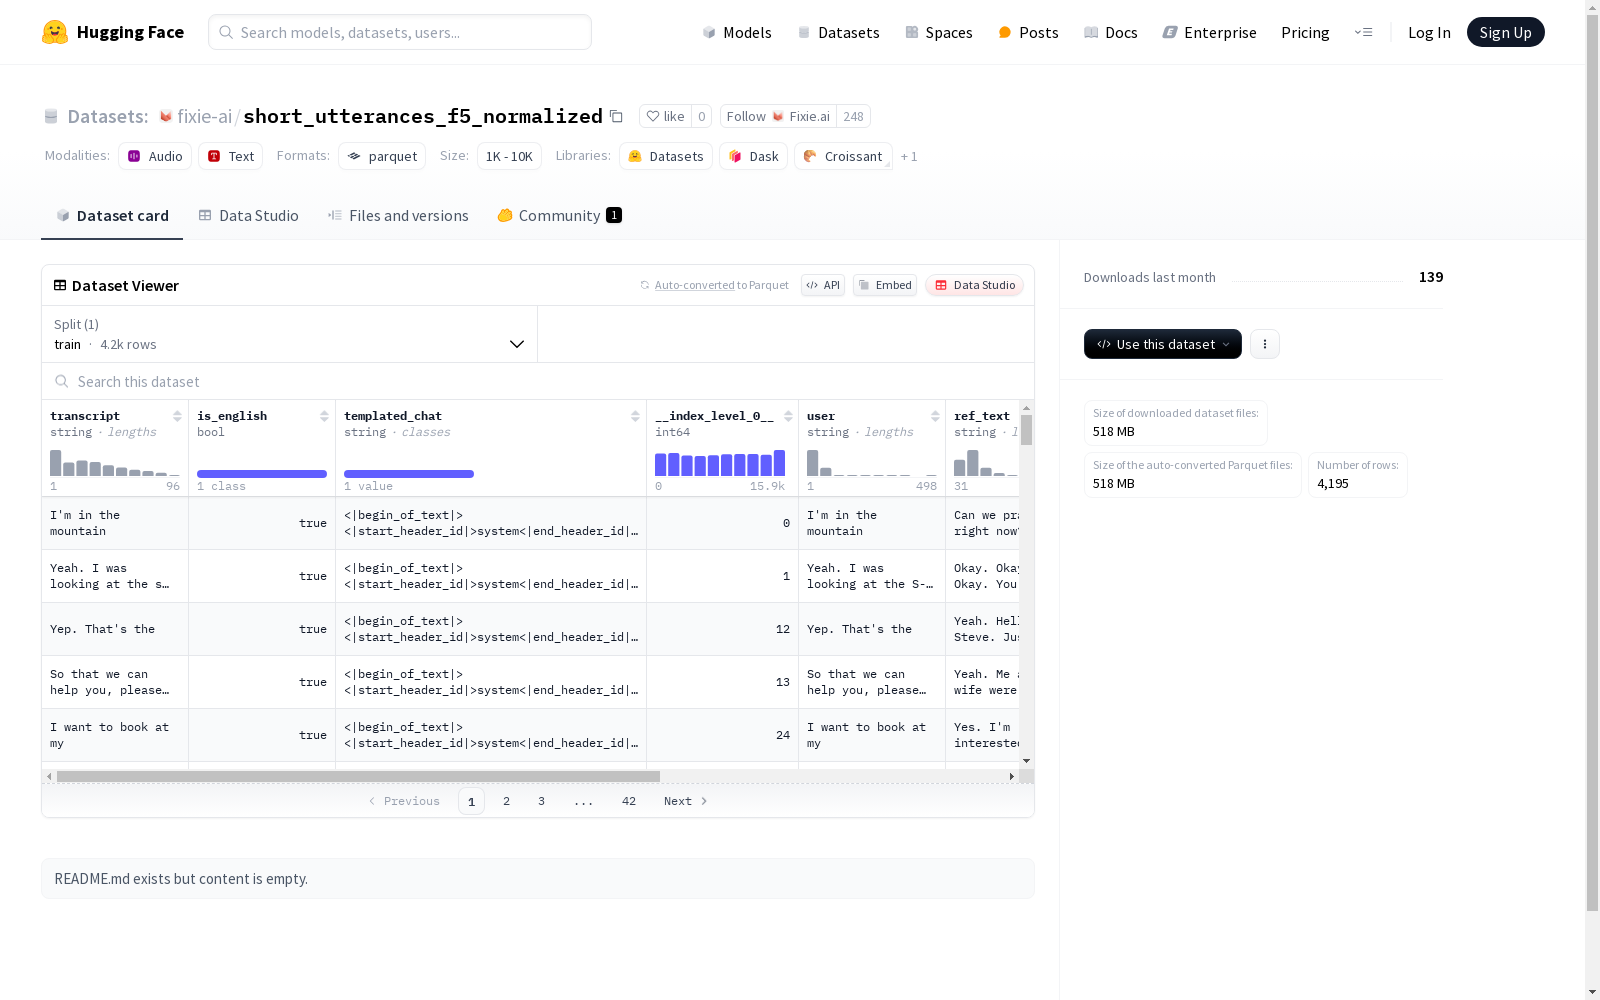The height and width of the screenshot is (1000, 1600).
Task: Copy dataset name with the copy icon
Action: (x=617, y=117)
